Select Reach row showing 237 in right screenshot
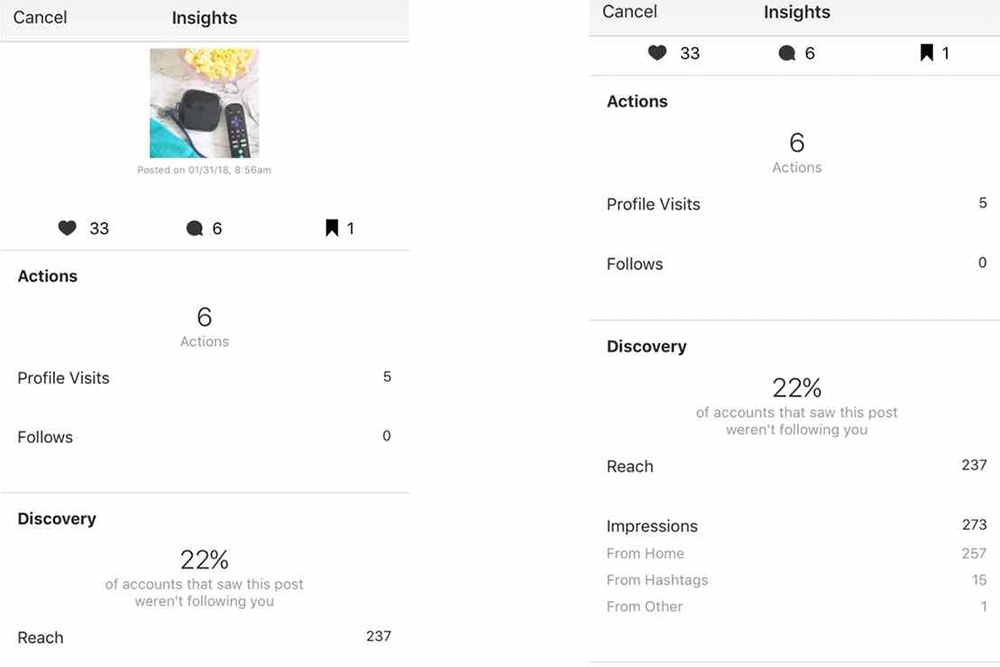1000x667 pixels. (797, 466)
